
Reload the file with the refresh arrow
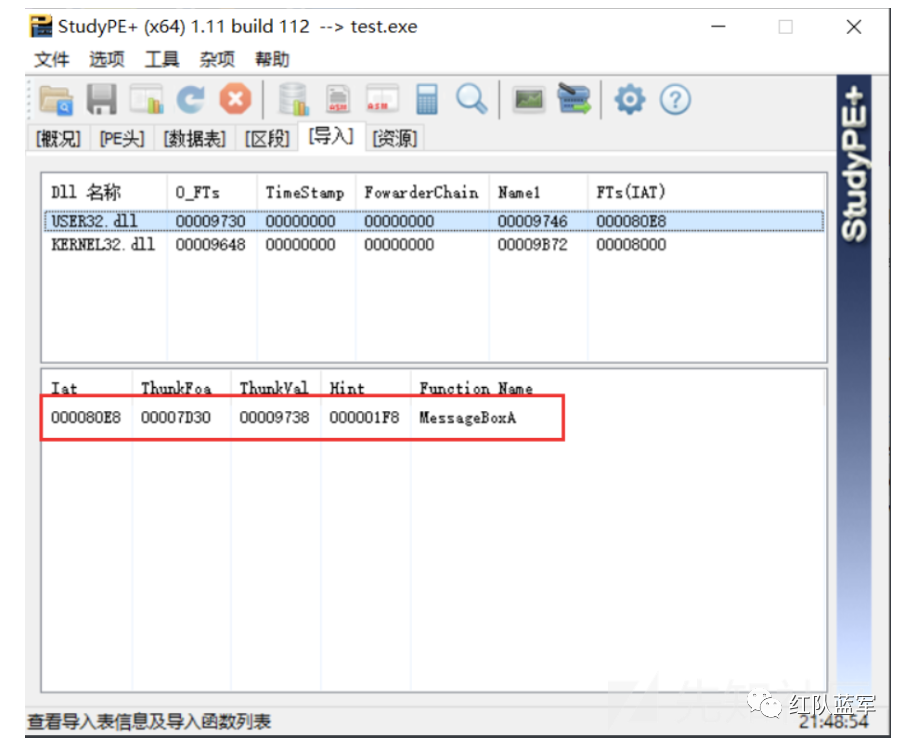pyautogui.click(x=191, y=99)
